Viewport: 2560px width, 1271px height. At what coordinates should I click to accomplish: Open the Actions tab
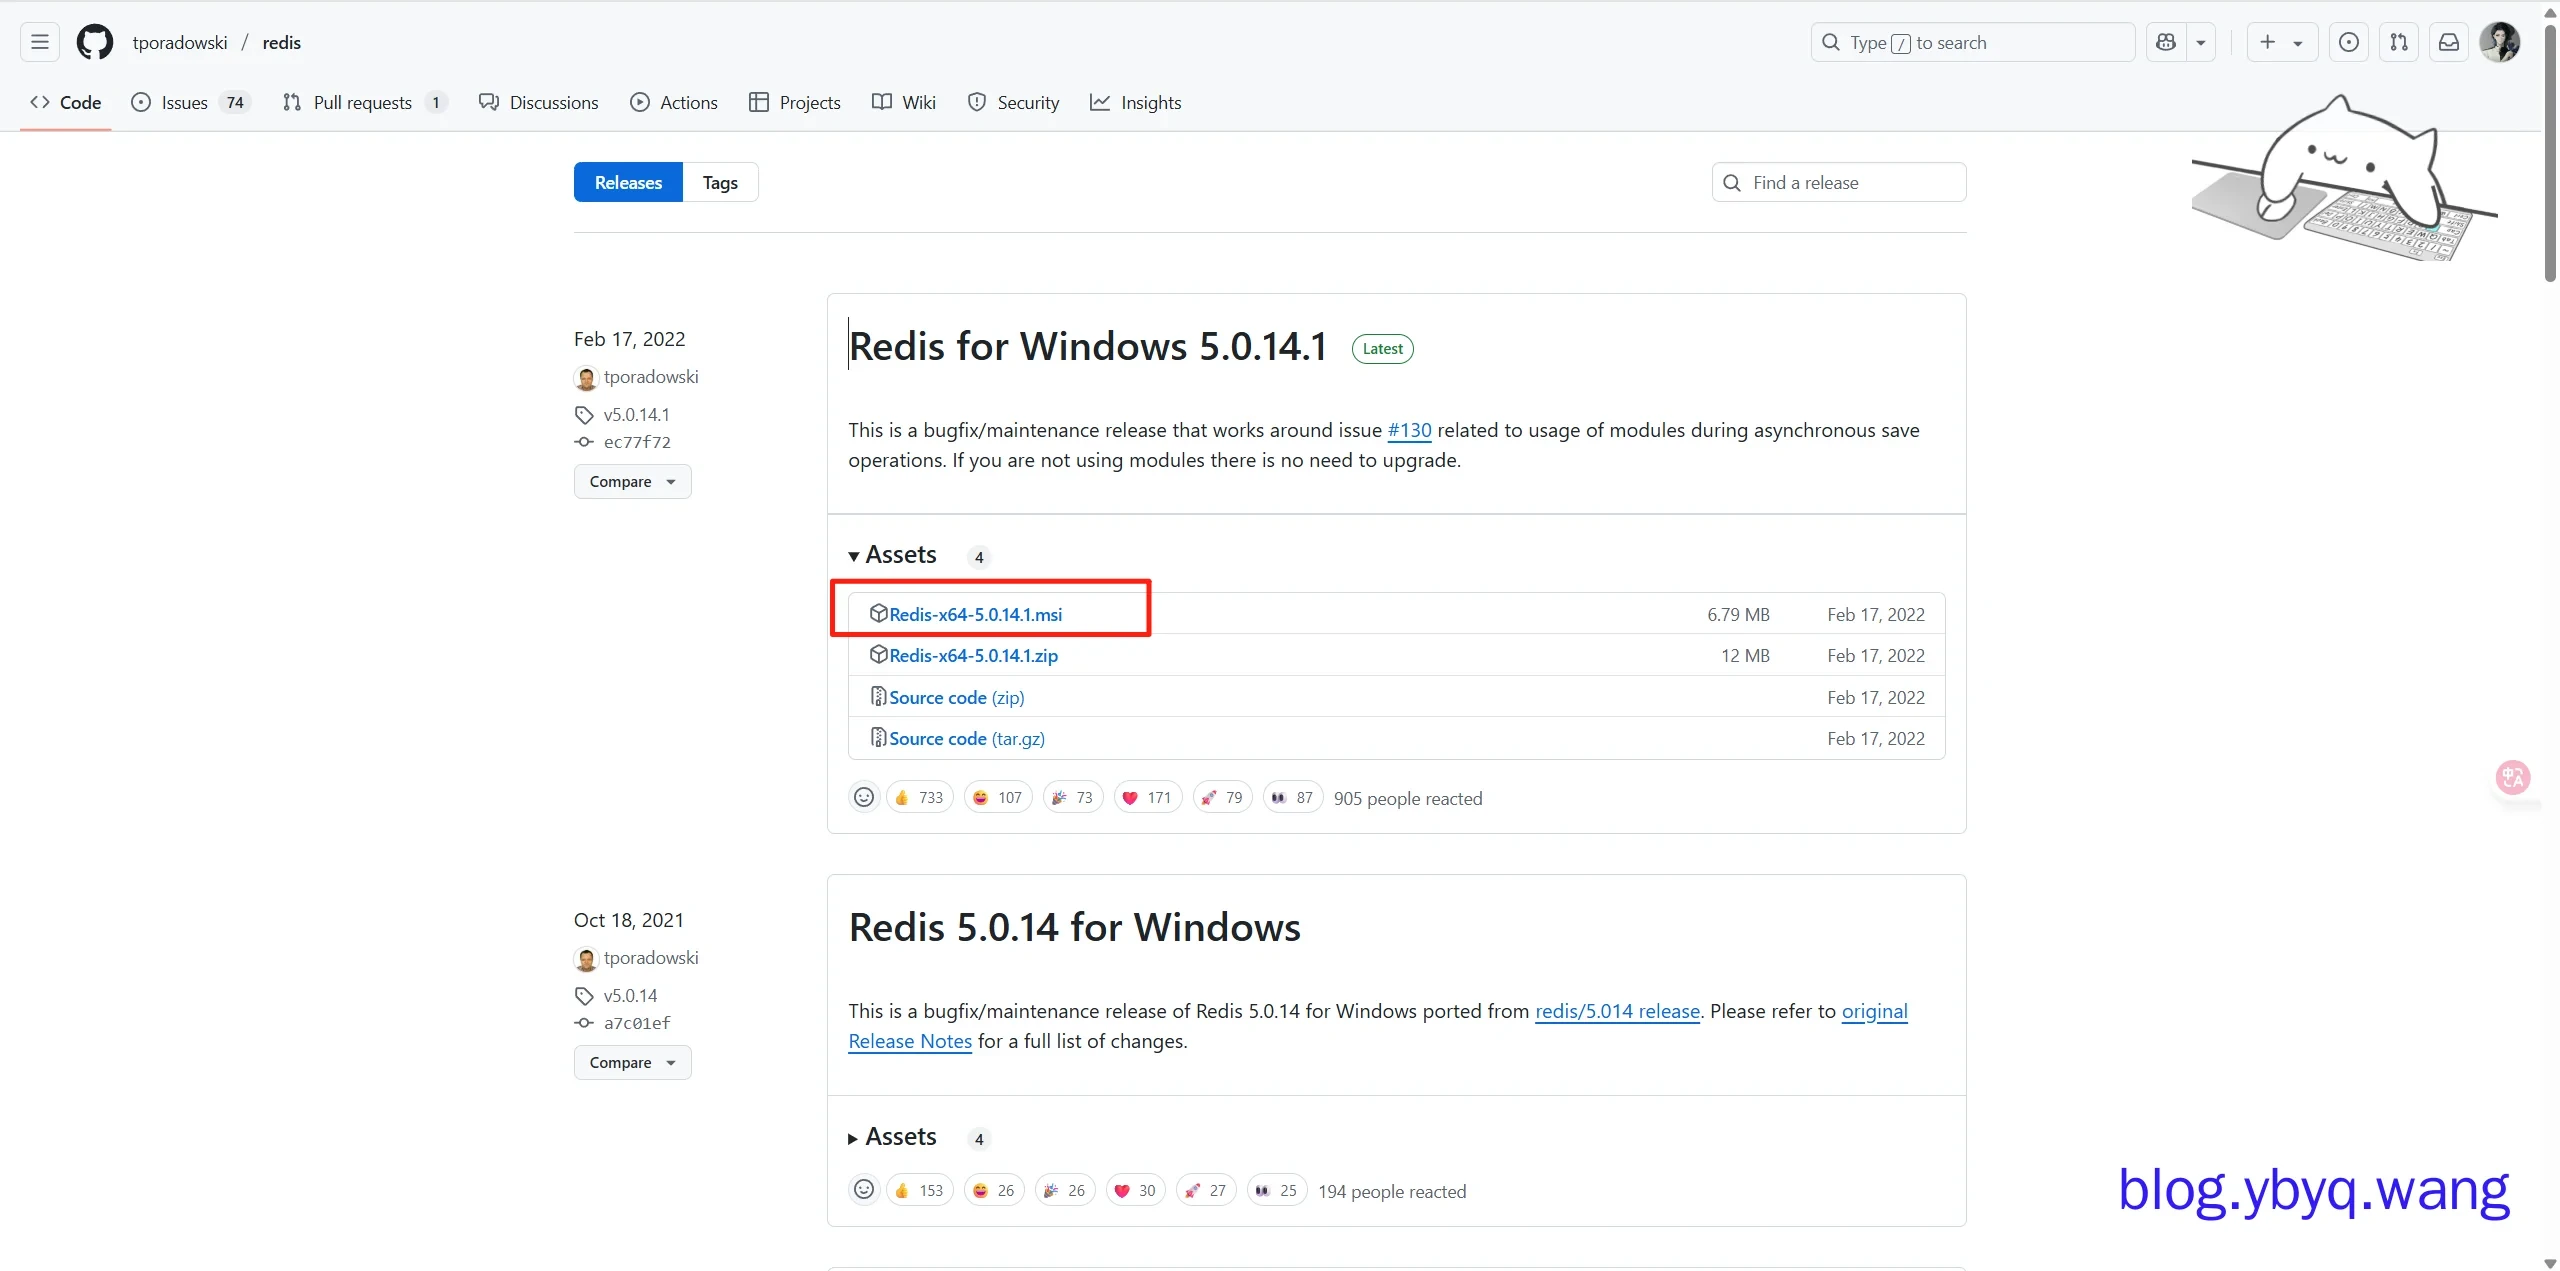coord(674,102)
